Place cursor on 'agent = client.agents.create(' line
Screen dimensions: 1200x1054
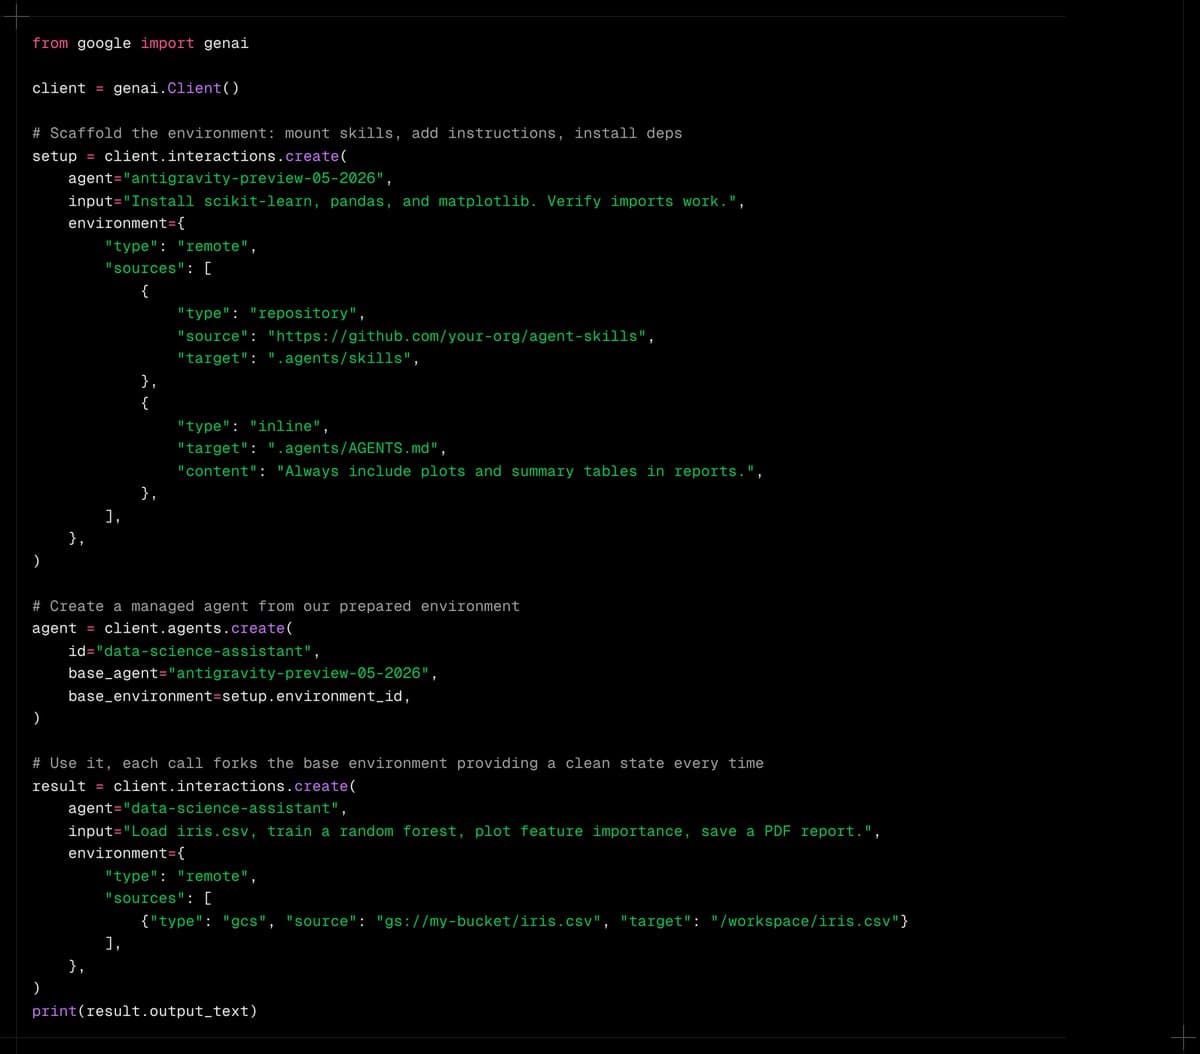tap(162, 628)
